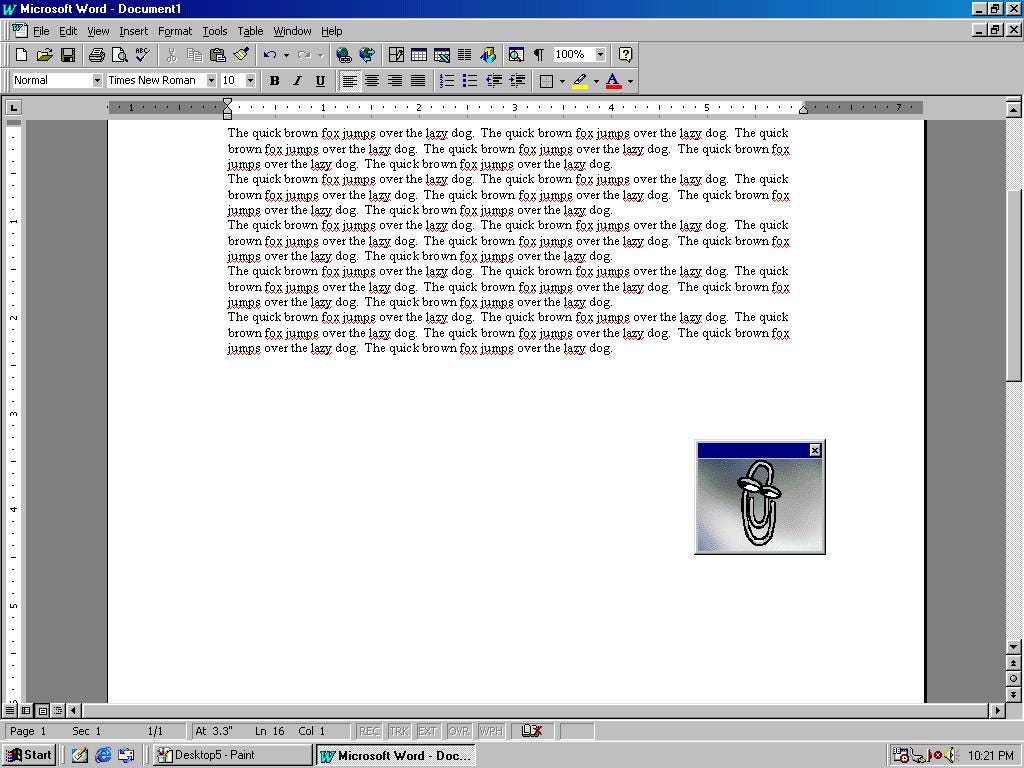Open the Zoom 100% dropdown arrow

point(600,55)
